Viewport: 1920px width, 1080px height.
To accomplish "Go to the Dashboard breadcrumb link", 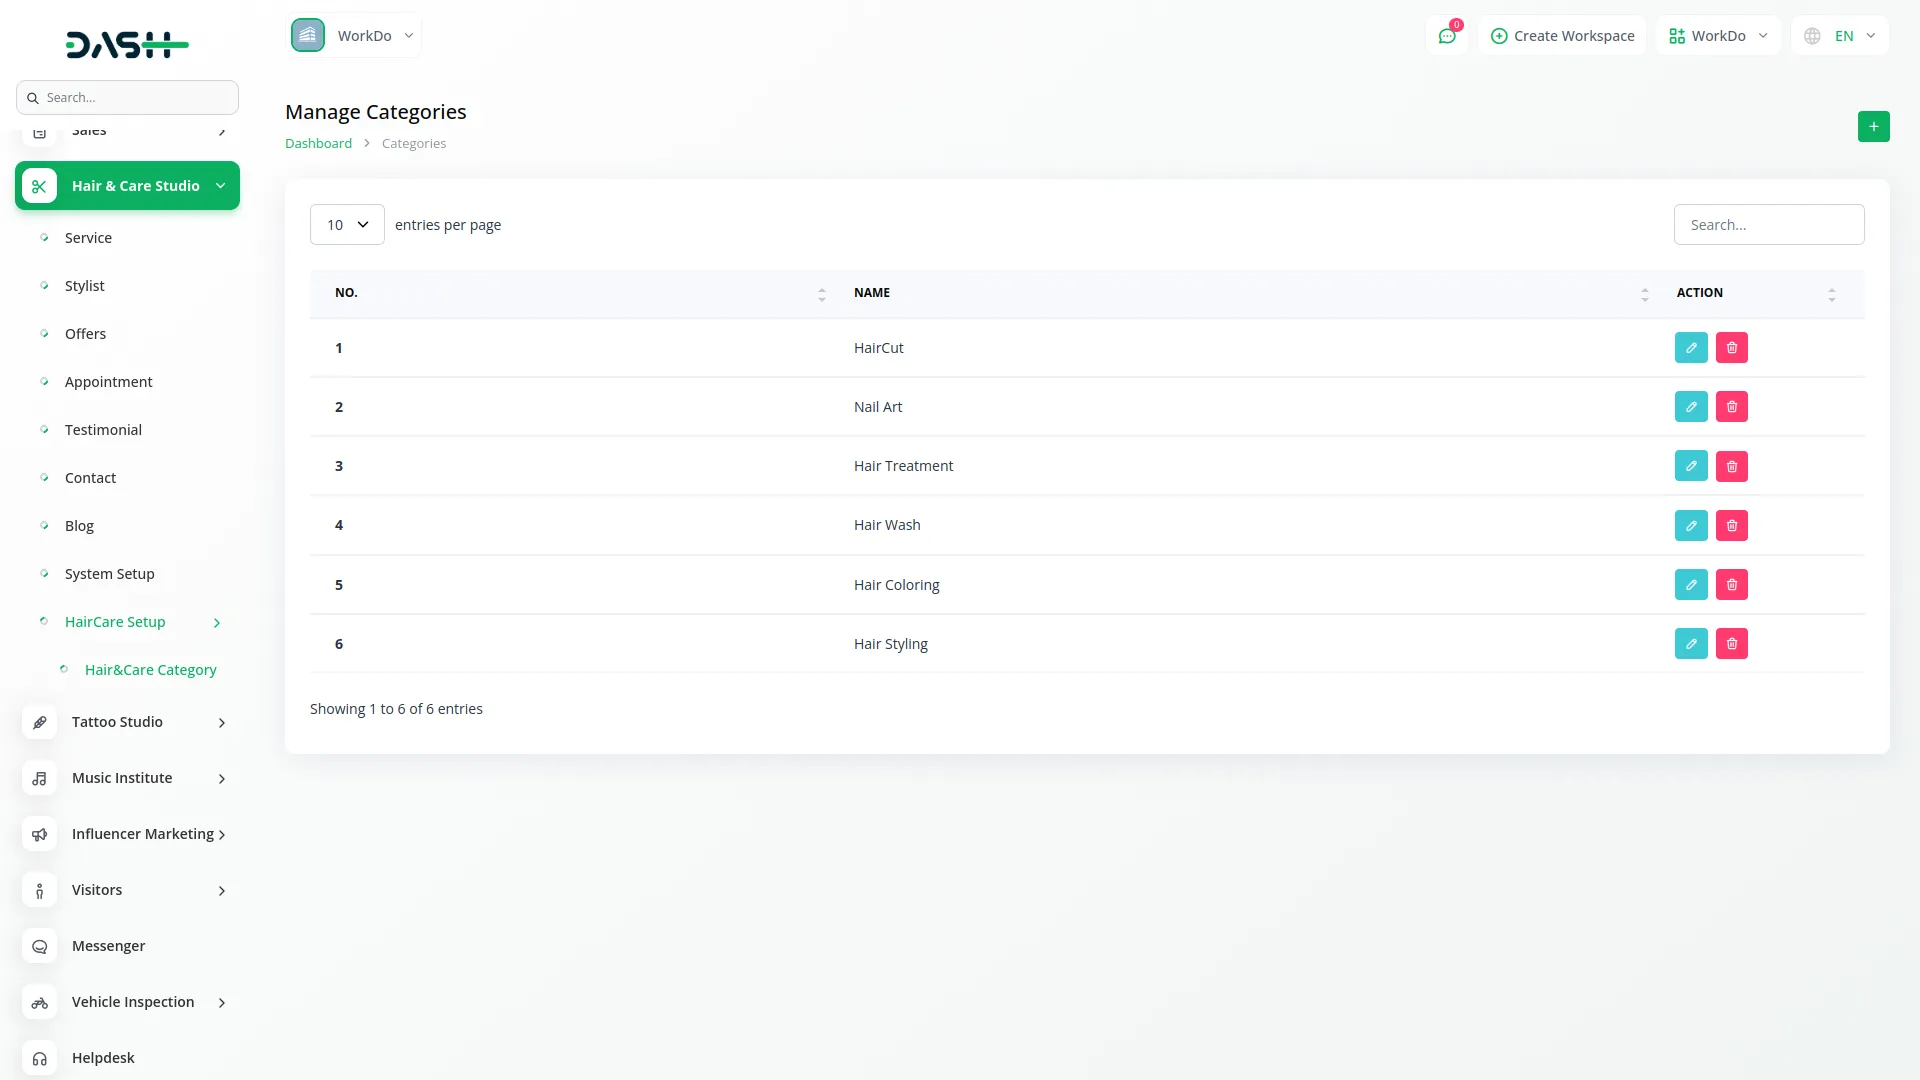I will tap(318, 144).
